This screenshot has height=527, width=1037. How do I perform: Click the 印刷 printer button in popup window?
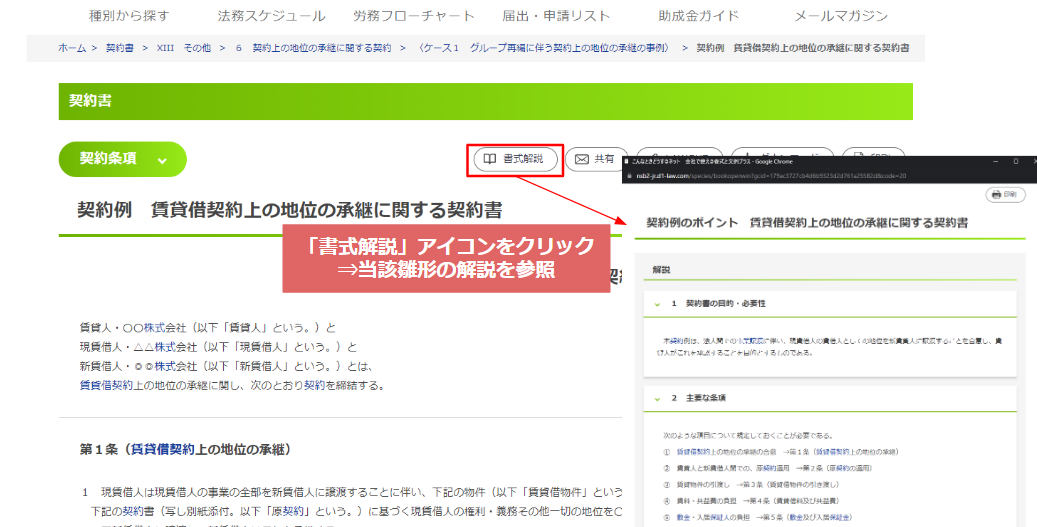coord(1006,195)
